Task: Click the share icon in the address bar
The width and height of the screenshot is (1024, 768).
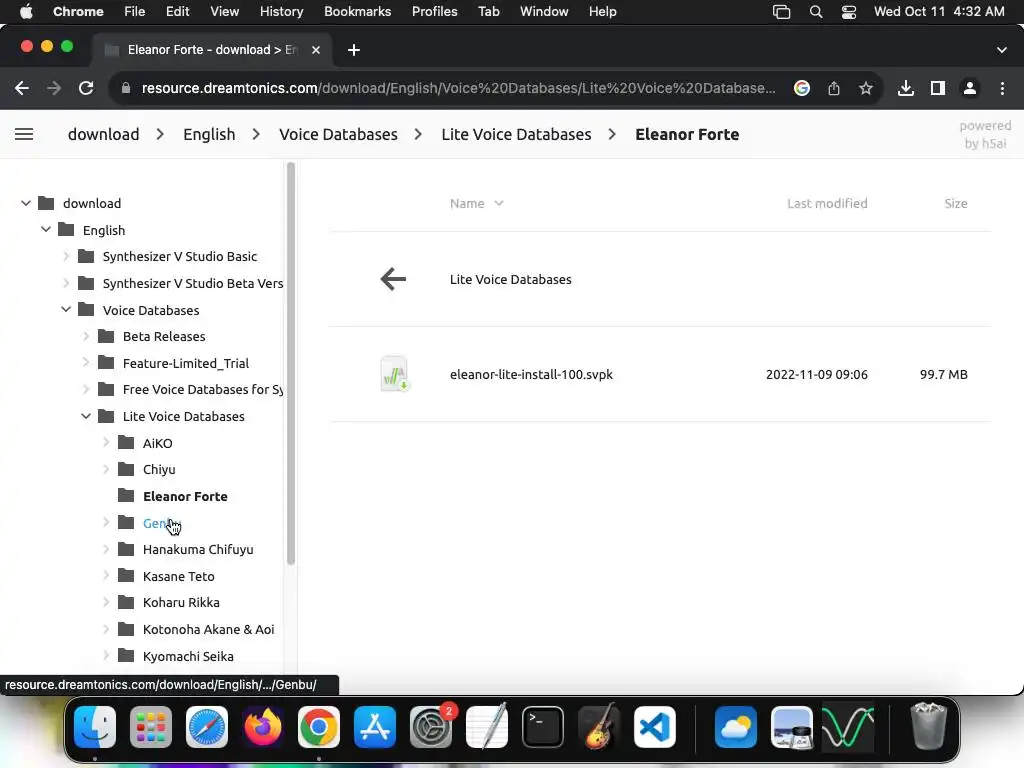Action: click(x=834, y=88)
